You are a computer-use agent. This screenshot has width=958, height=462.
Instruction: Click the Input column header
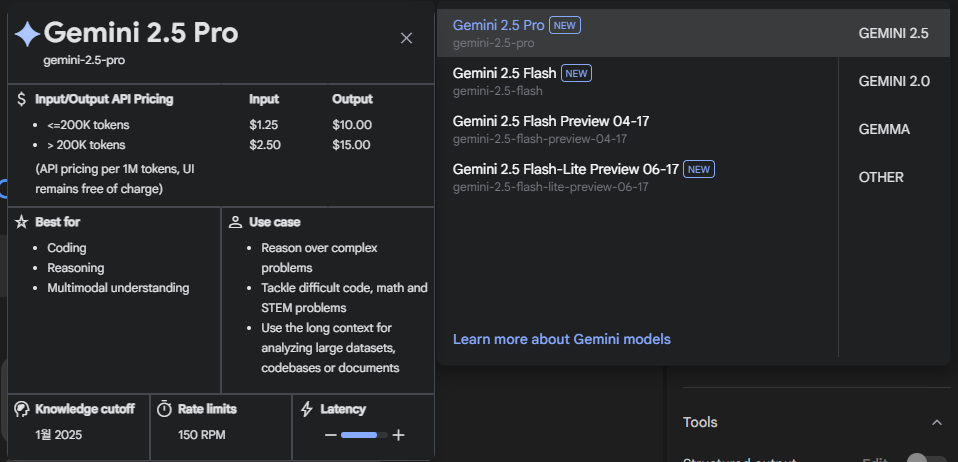(x=264, y=99)
